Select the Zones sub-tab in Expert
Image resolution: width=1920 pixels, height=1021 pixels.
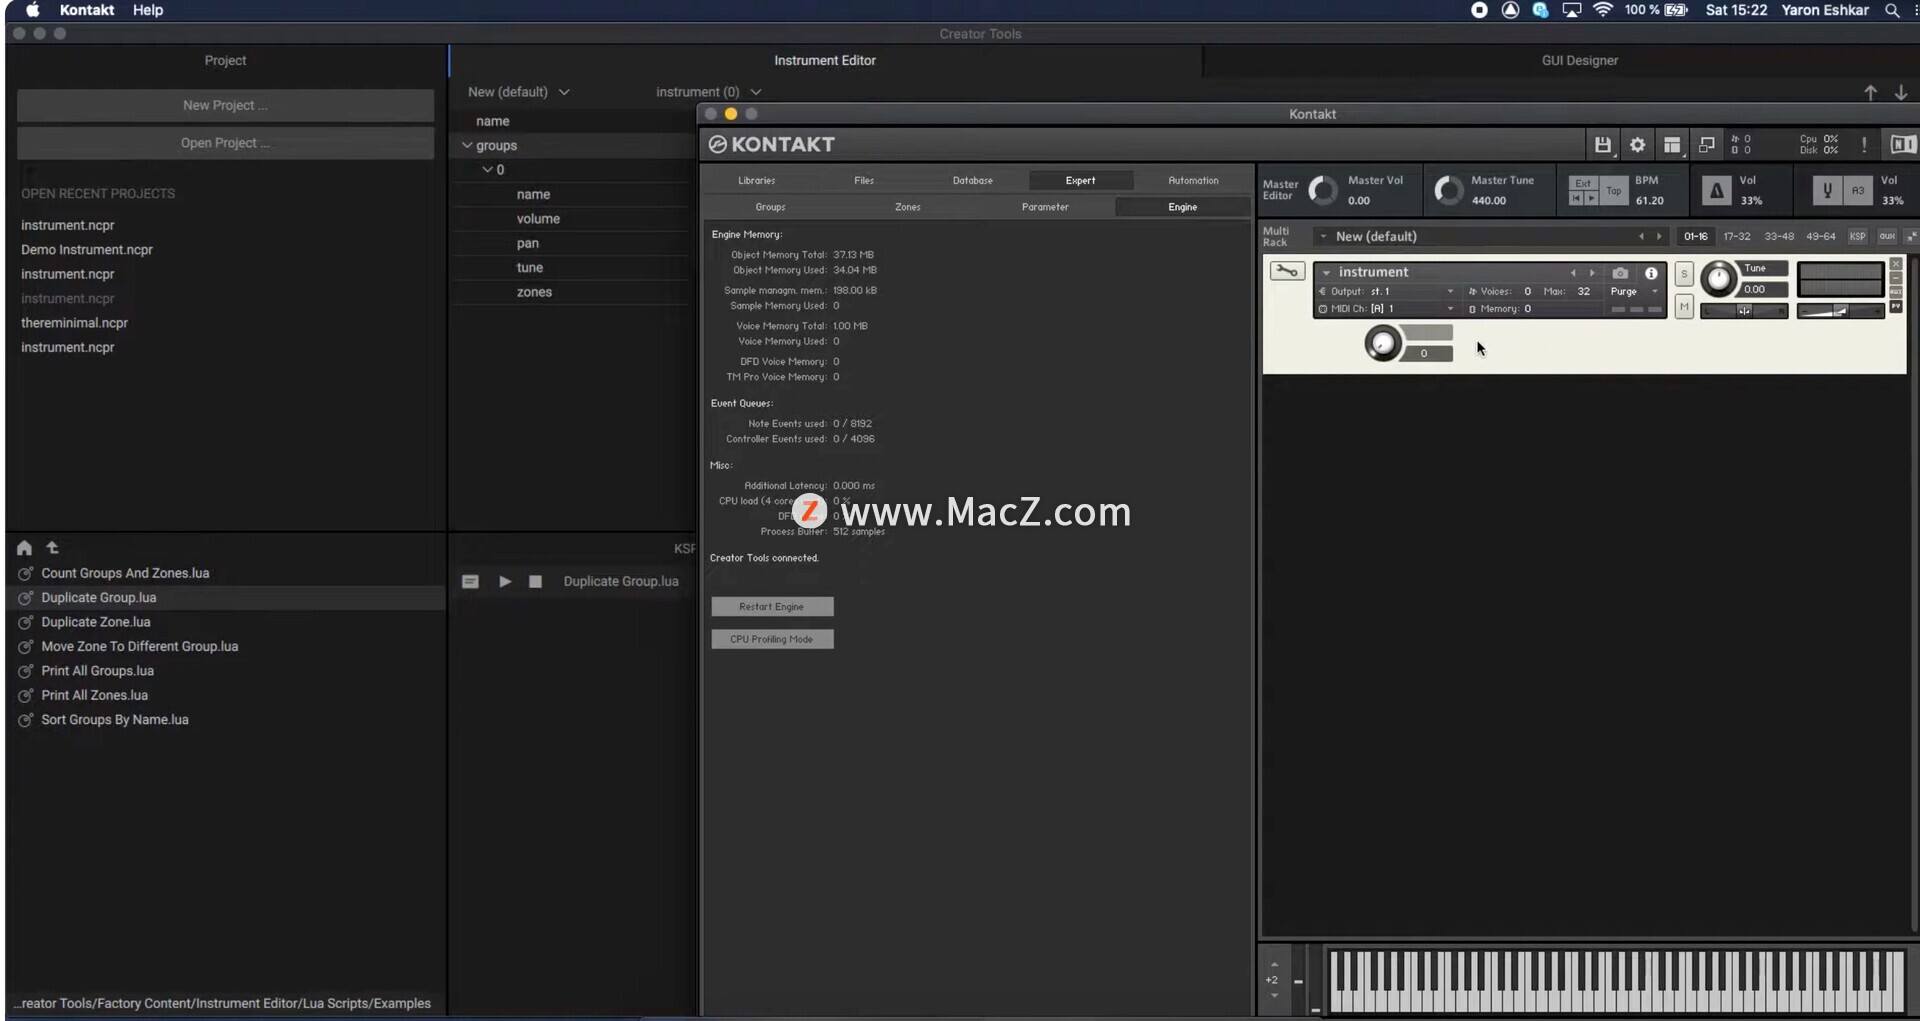click(x=908, y=207)
